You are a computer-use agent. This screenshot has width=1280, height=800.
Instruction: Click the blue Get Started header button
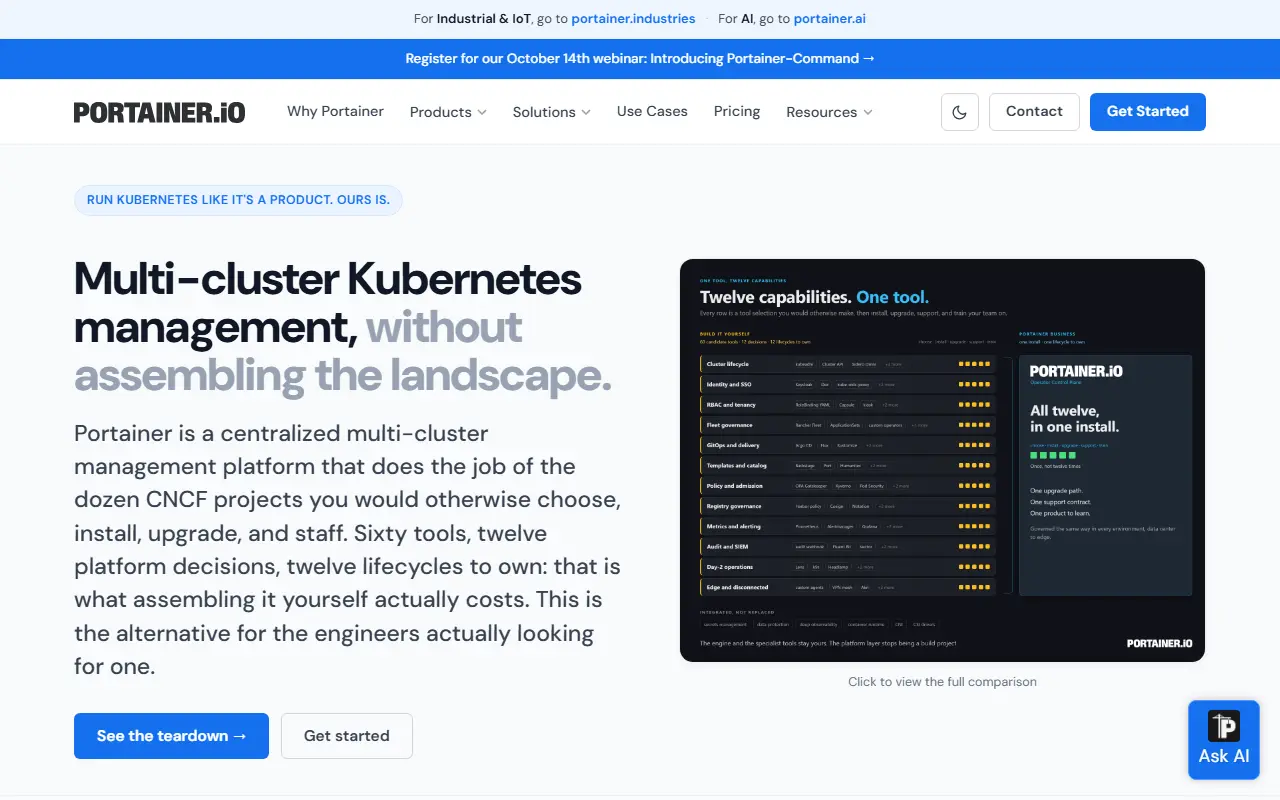pyautogui.click(x=1148, y=112)
